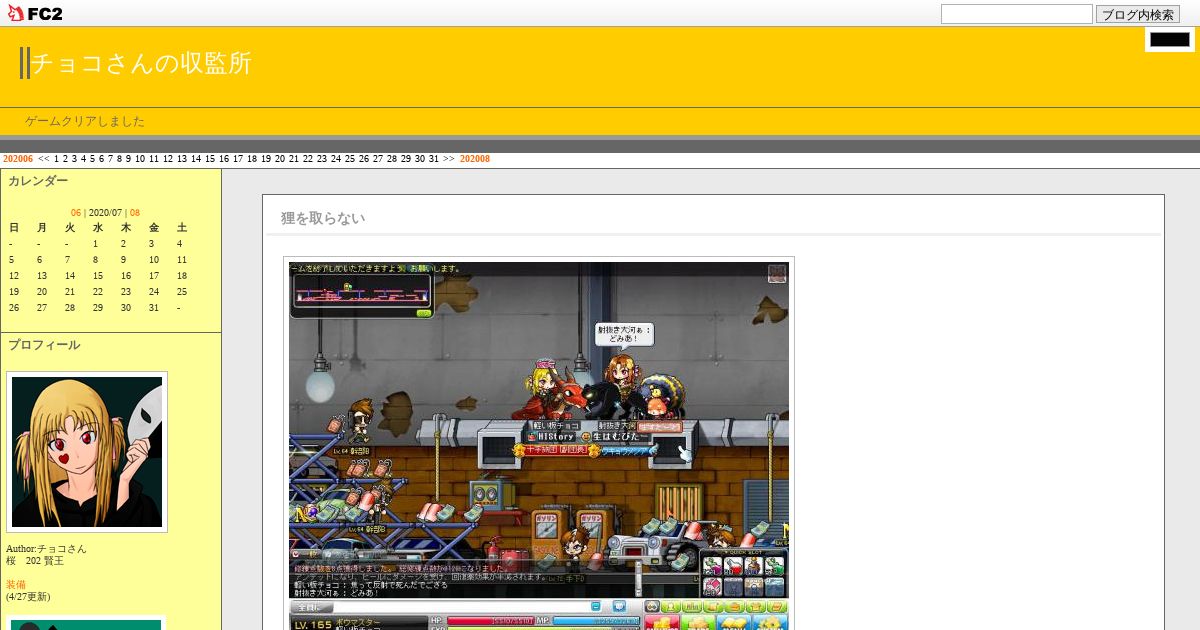
Task: Click the プロフィール sidebar heading
Action: 44,345
